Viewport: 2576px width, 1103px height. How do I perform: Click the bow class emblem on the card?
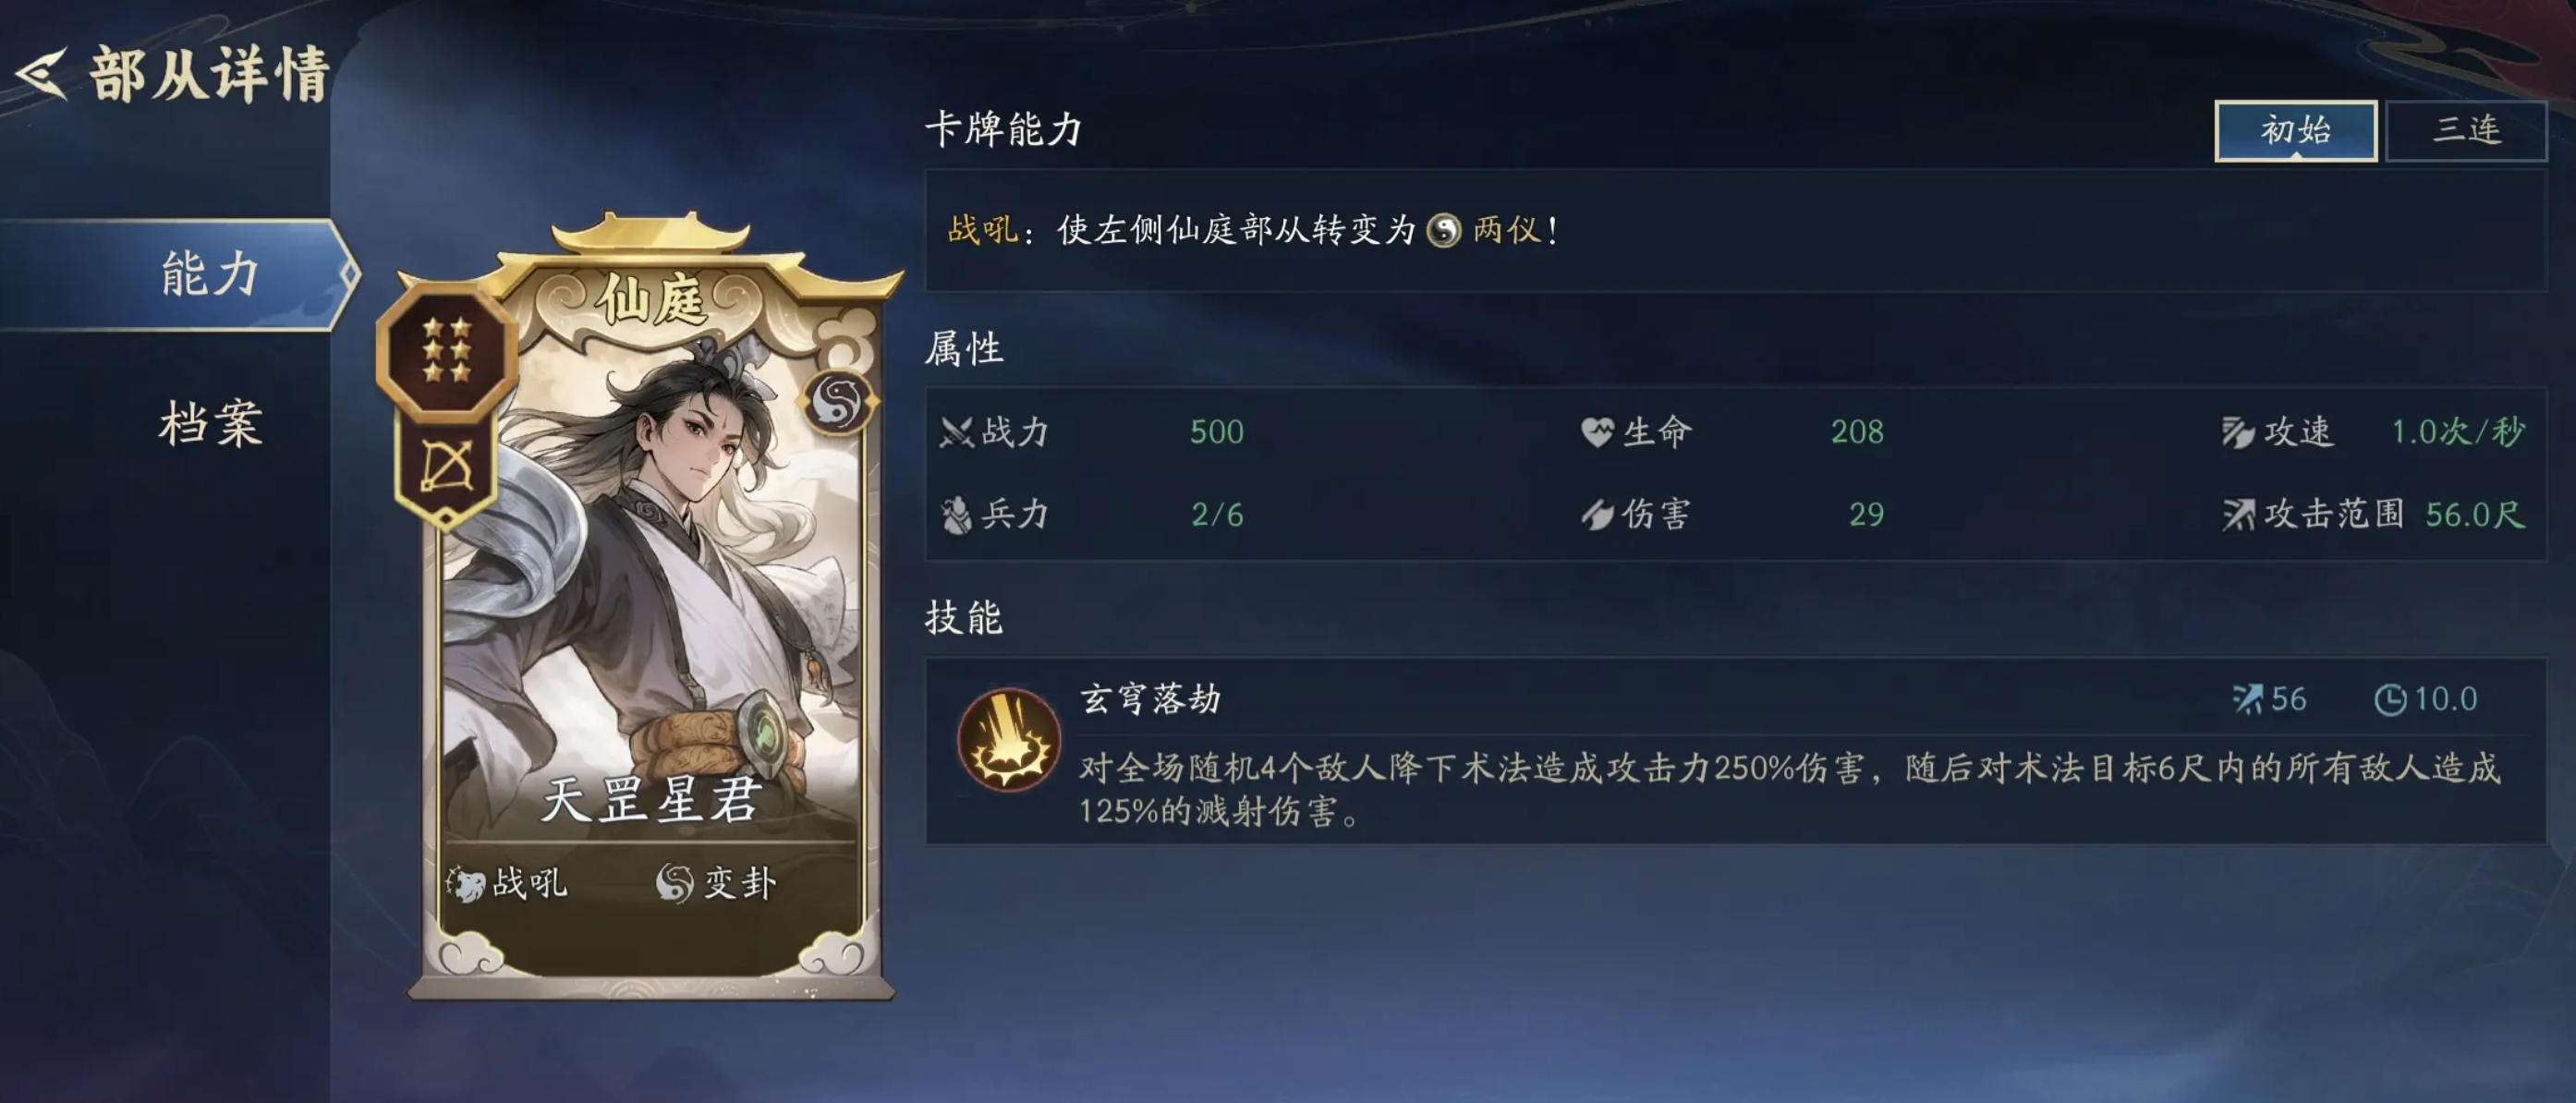[446, 467]
